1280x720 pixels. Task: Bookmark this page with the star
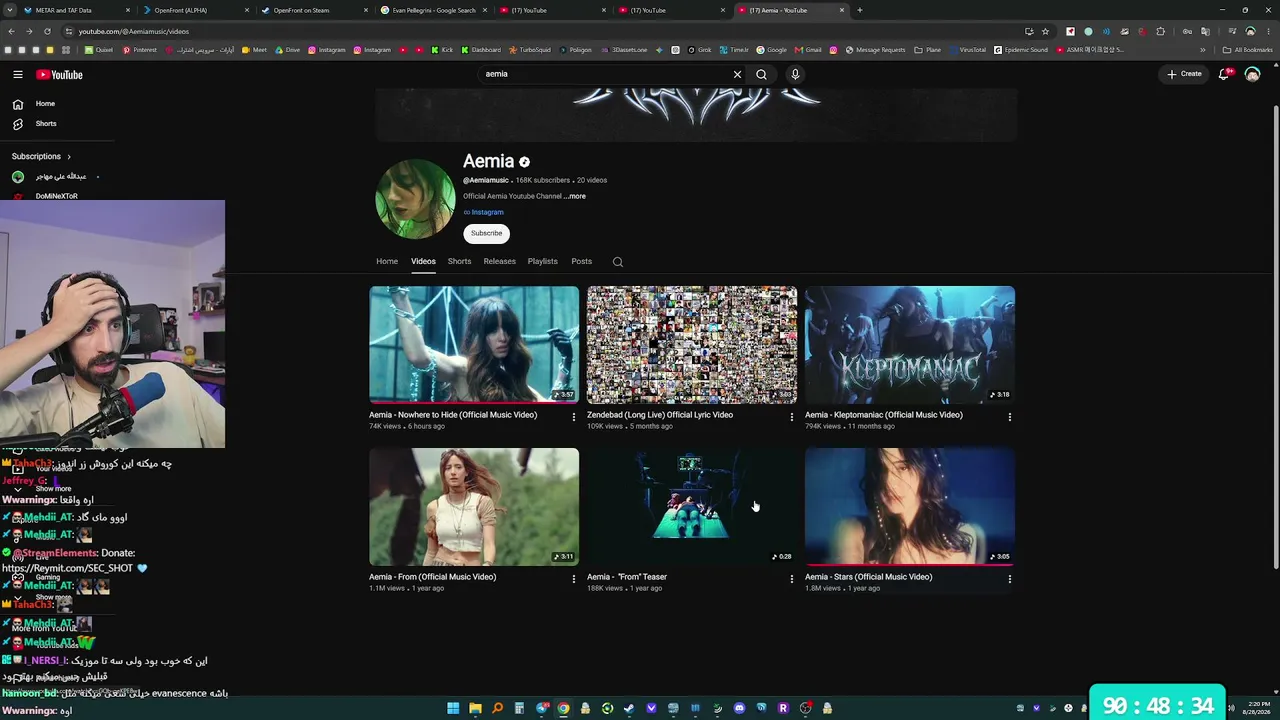[x=1045, y=31]
